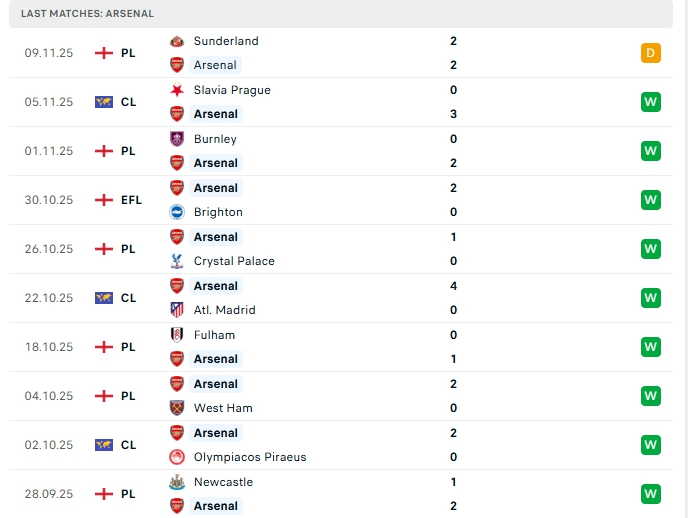Click the W badge for Slavia Prague match
This screenshot has height=518, width=688.
651,102
